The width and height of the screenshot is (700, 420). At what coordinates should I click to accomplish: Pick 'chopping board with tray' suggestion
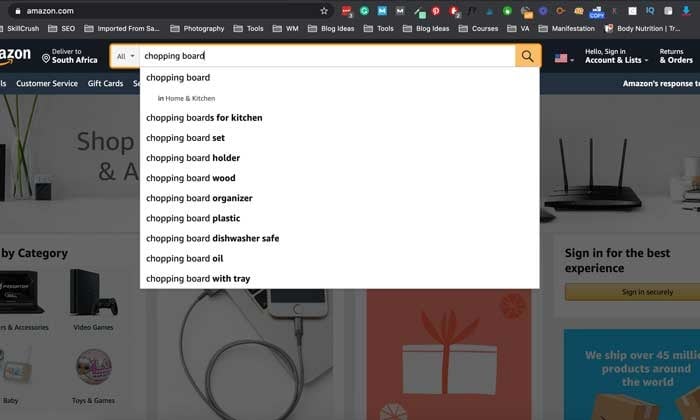click(x=339, y=279)
